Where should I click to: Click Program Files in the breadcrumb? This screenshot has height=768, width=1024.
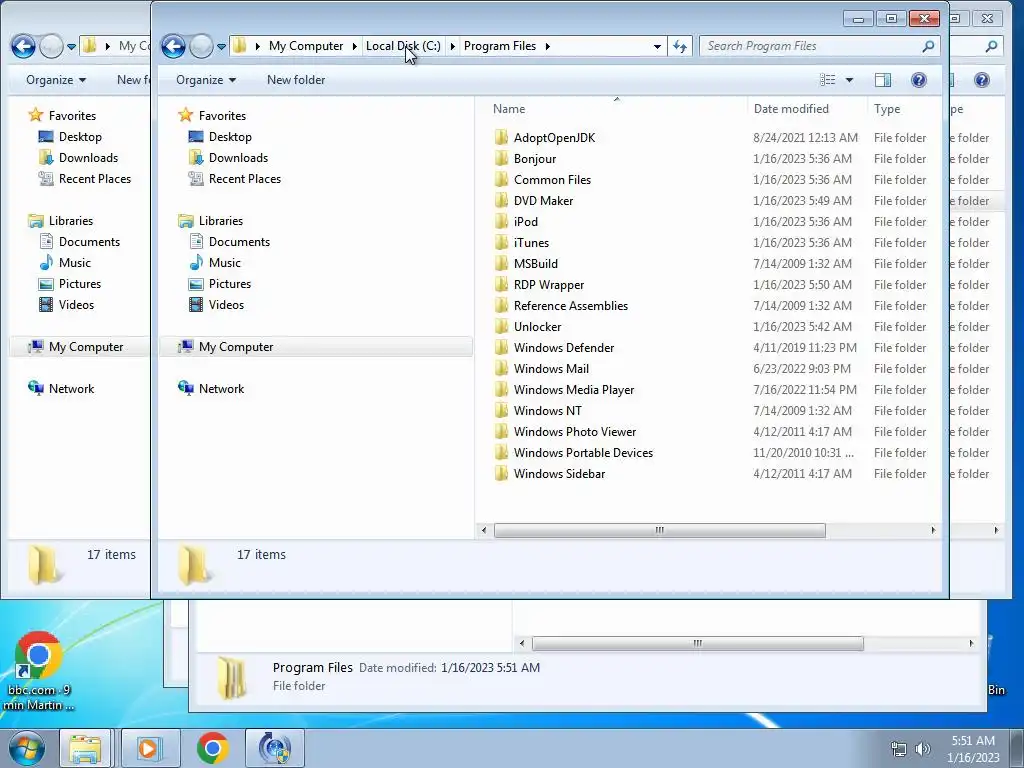[x=500, y=46]
